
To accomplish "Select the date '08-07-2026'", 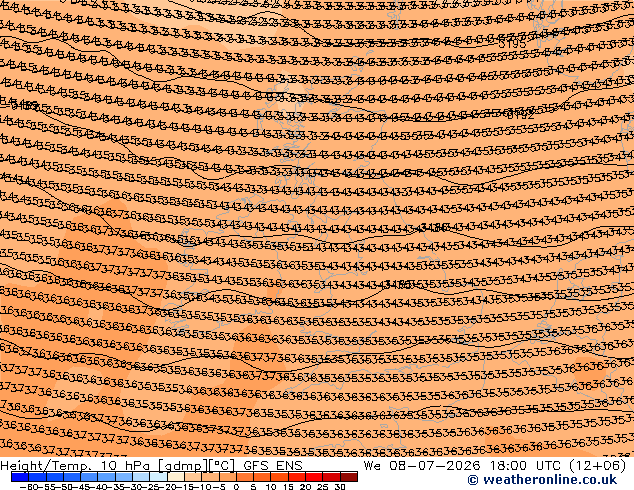I will [435, 466].
